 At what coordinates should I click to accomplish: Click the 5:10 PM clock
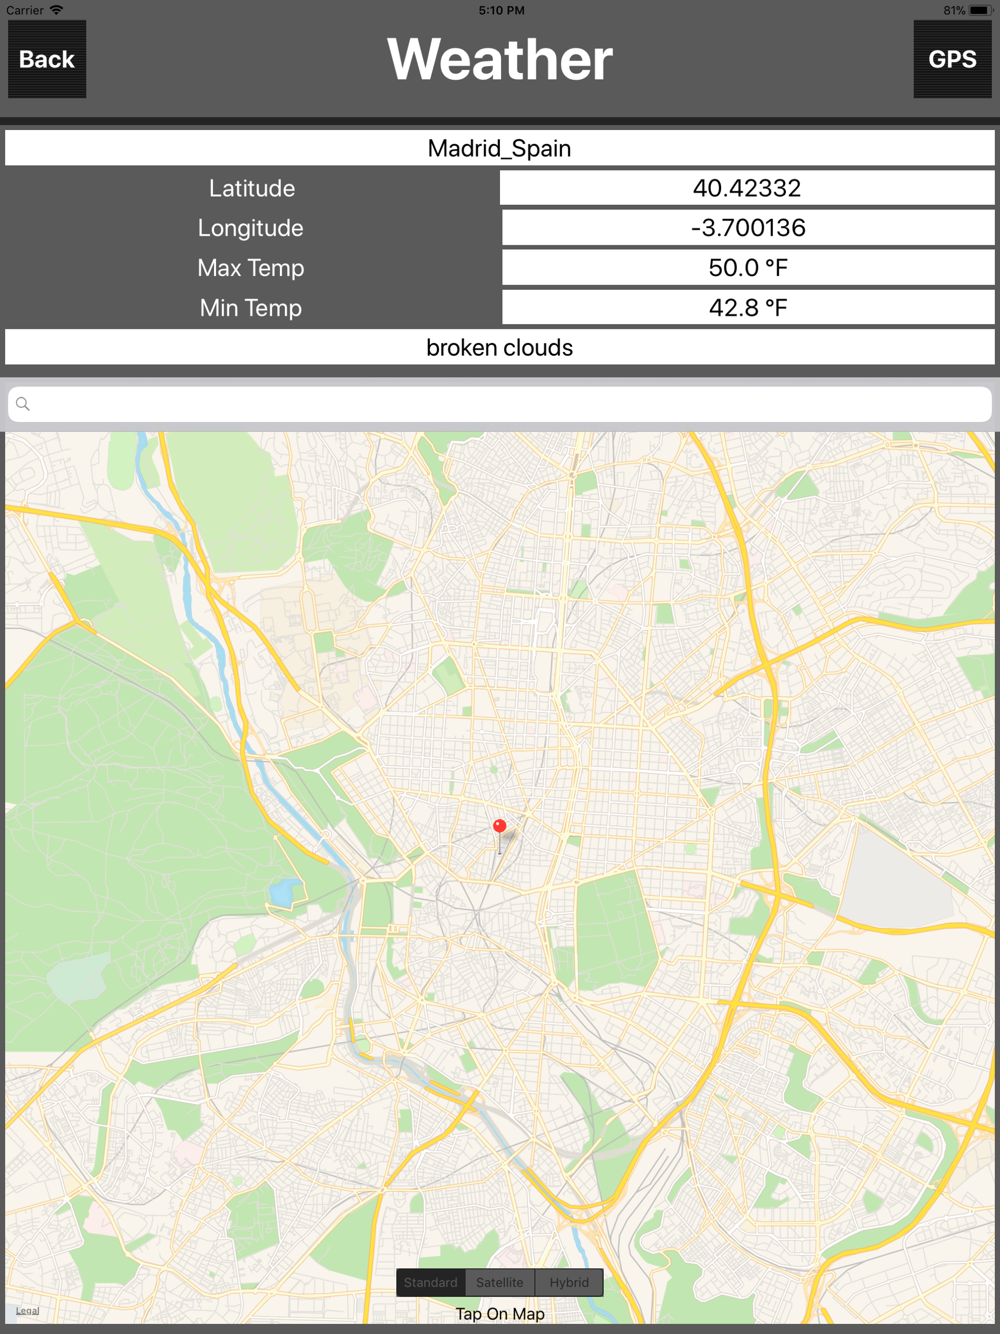coord(501,10)
